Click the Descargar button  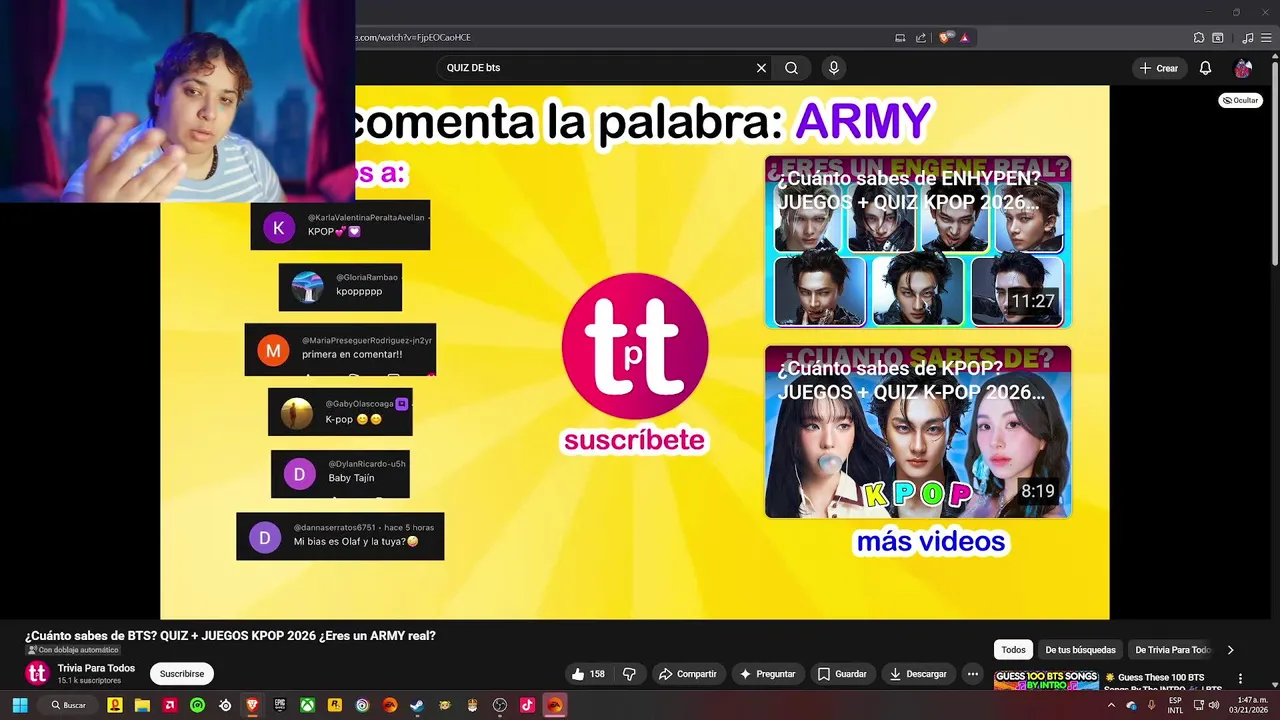coord(918,674)
